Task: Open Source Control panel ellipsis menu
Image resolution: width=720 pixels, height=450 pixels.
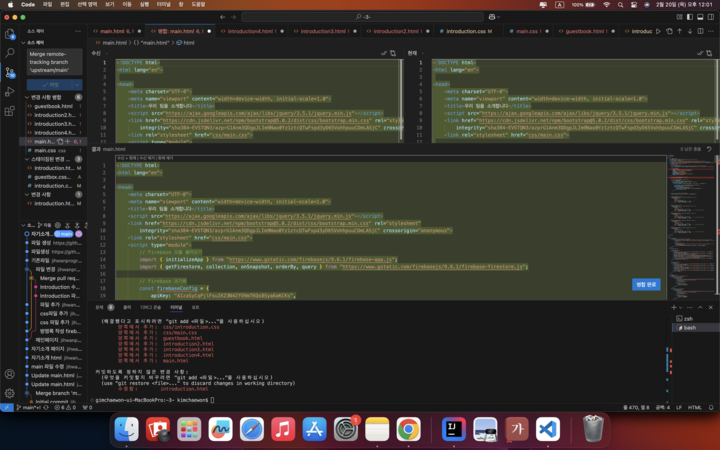Action: 78,31
